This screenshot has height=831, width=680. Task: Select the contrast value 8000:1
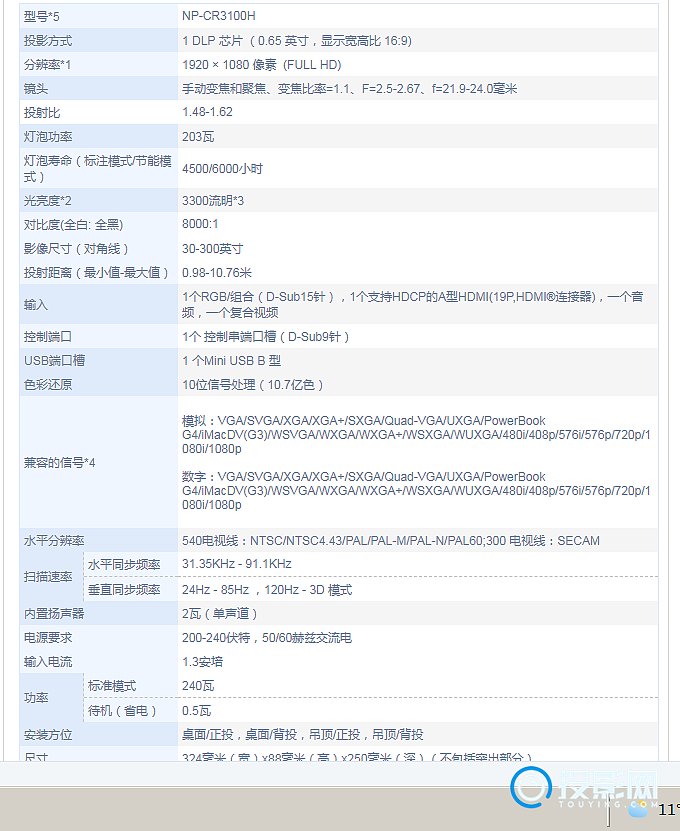pos(200,224)
